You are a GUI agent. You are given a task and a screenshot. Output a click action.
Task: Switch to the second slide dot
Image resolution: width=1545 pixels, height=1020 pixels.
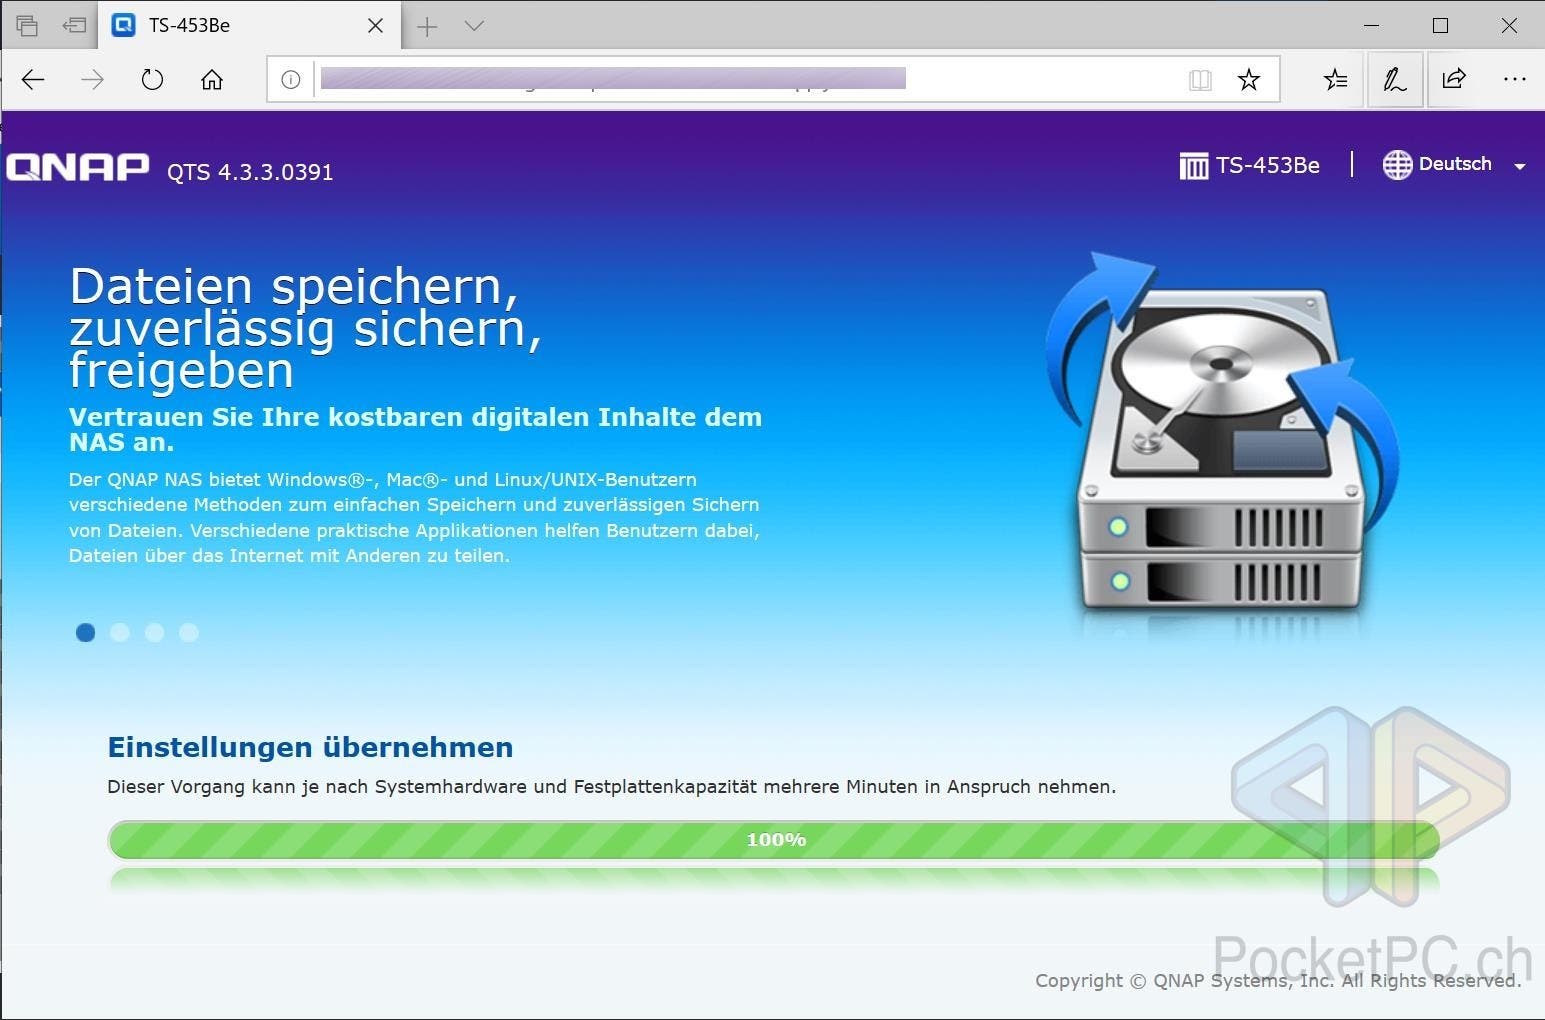tap(120, 632)
